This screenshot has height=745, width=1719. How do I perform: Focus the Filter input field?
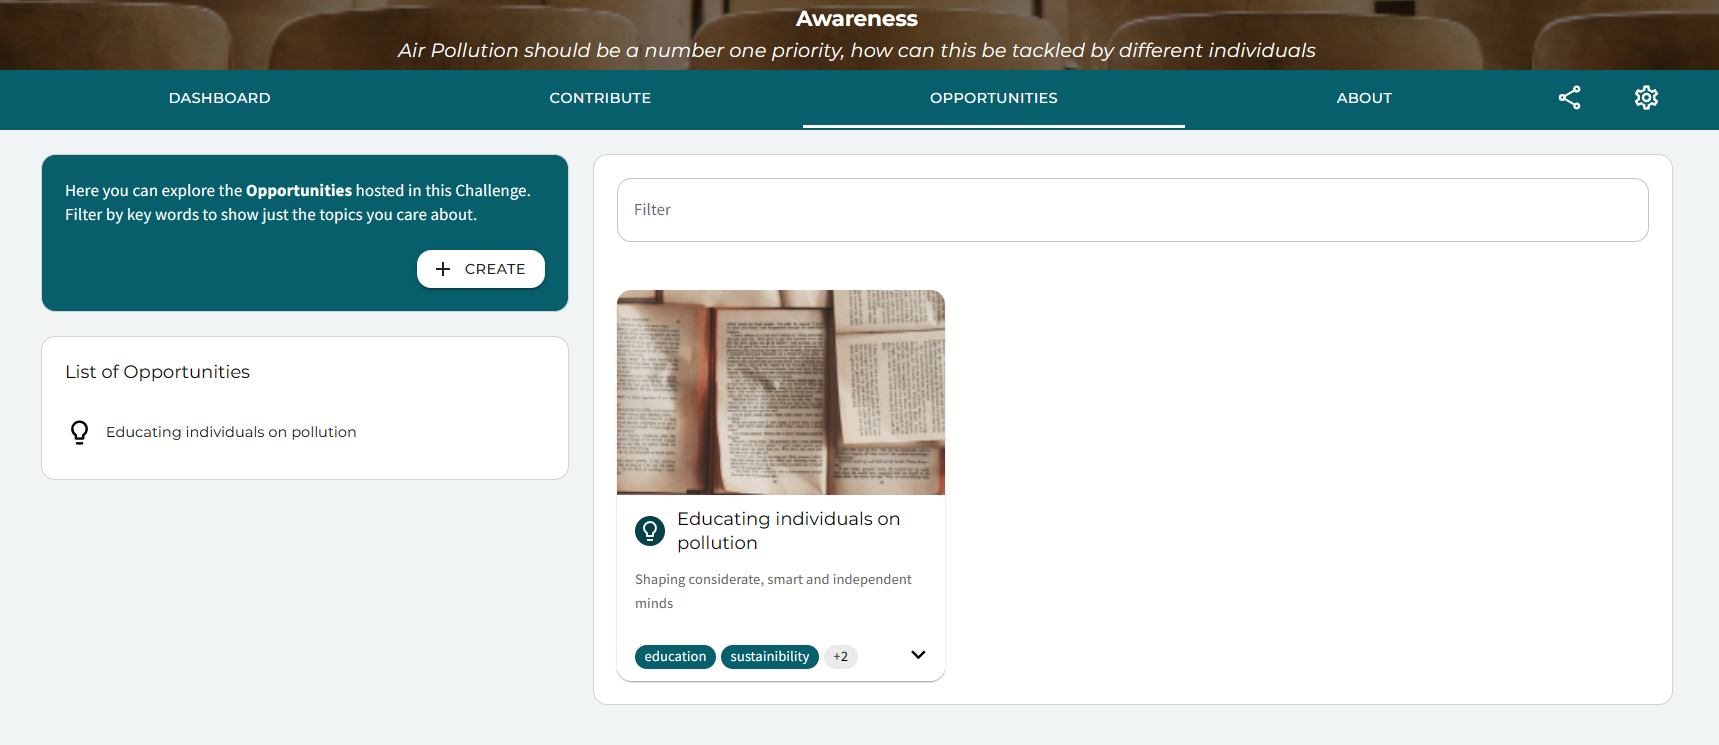coord(1132,210)
